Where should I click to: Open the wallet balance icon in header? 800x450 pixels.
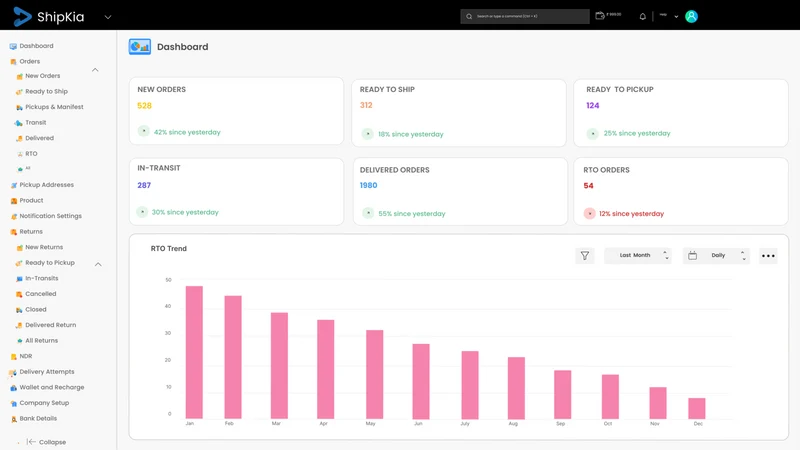[x=600, y=16]
